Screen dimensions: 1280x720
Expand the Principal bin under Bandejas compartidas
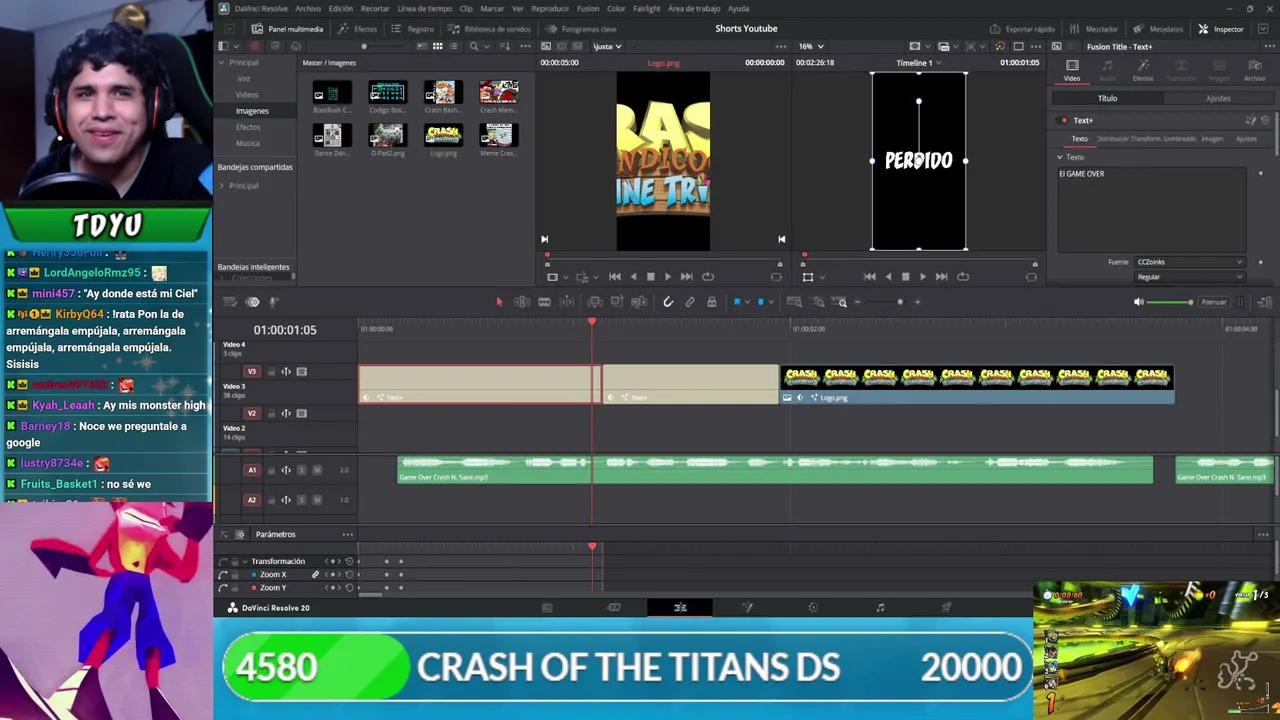[222, 186]
